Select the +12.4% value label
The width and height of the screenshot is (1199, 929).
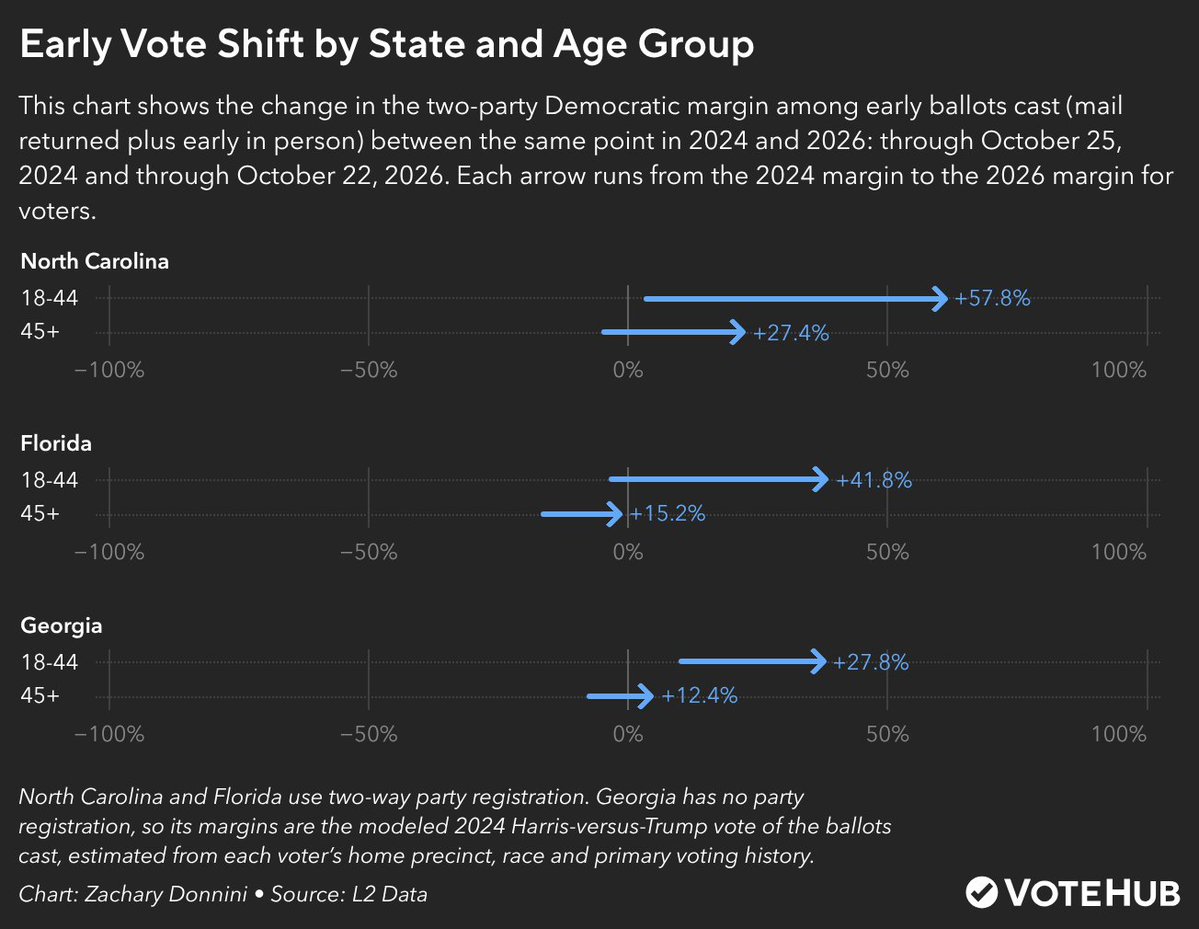700,695
